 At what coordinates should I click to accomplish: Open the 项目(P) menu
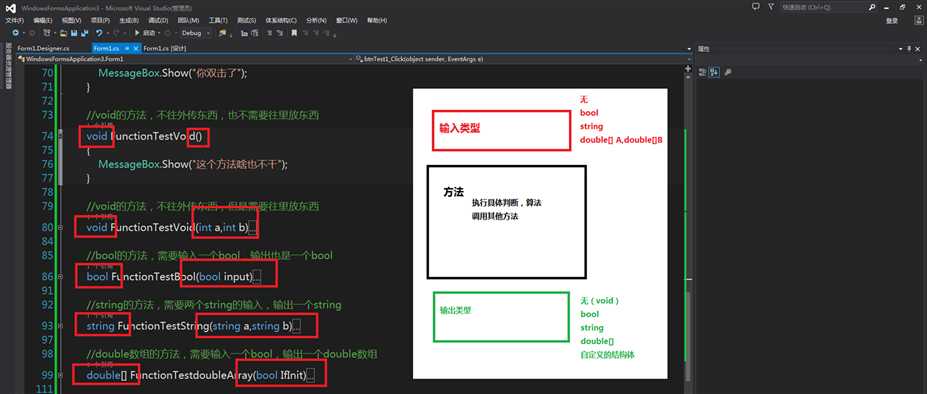[101, 20]
